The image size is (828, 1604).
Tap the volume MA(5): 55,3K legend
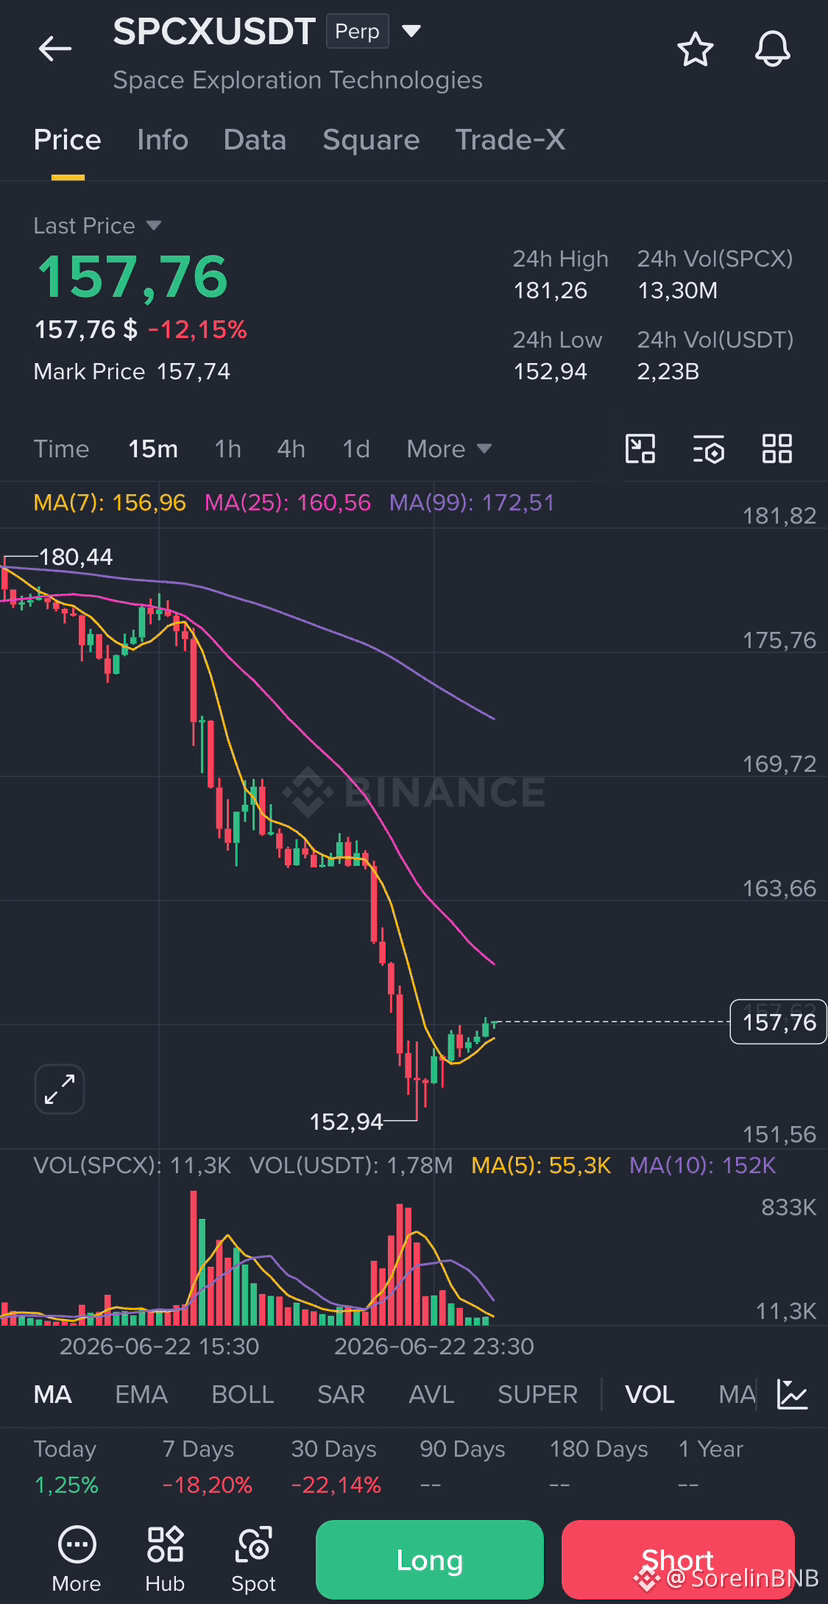tap(541, 1165)
